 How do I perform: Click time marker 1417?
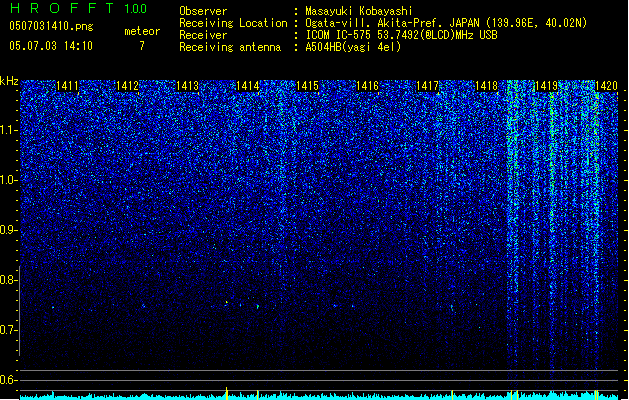point(428,86)
